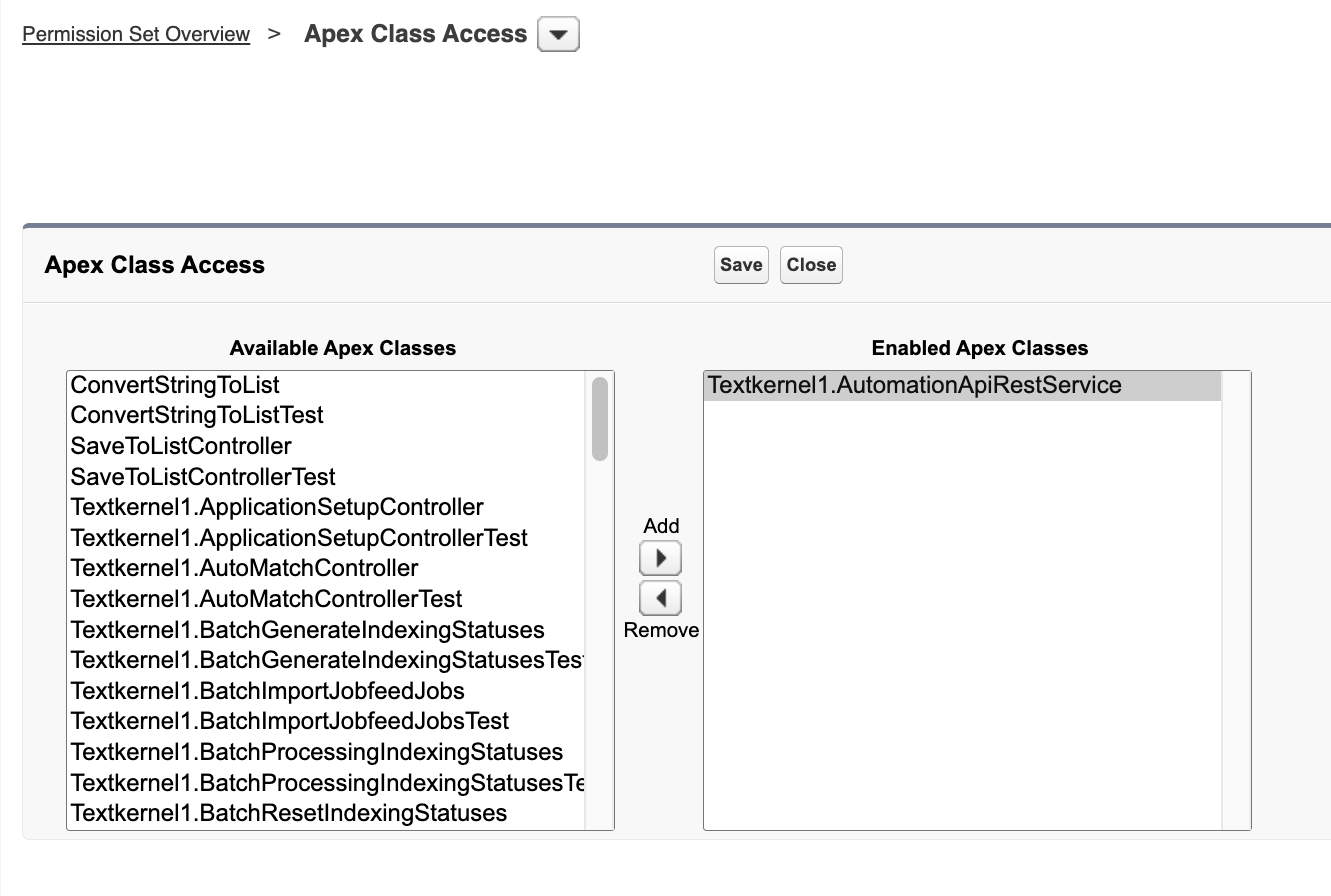Select Textkernel1.AutoMatchControllerTest class
This screenshot has height=896, width=1331.
327,599
